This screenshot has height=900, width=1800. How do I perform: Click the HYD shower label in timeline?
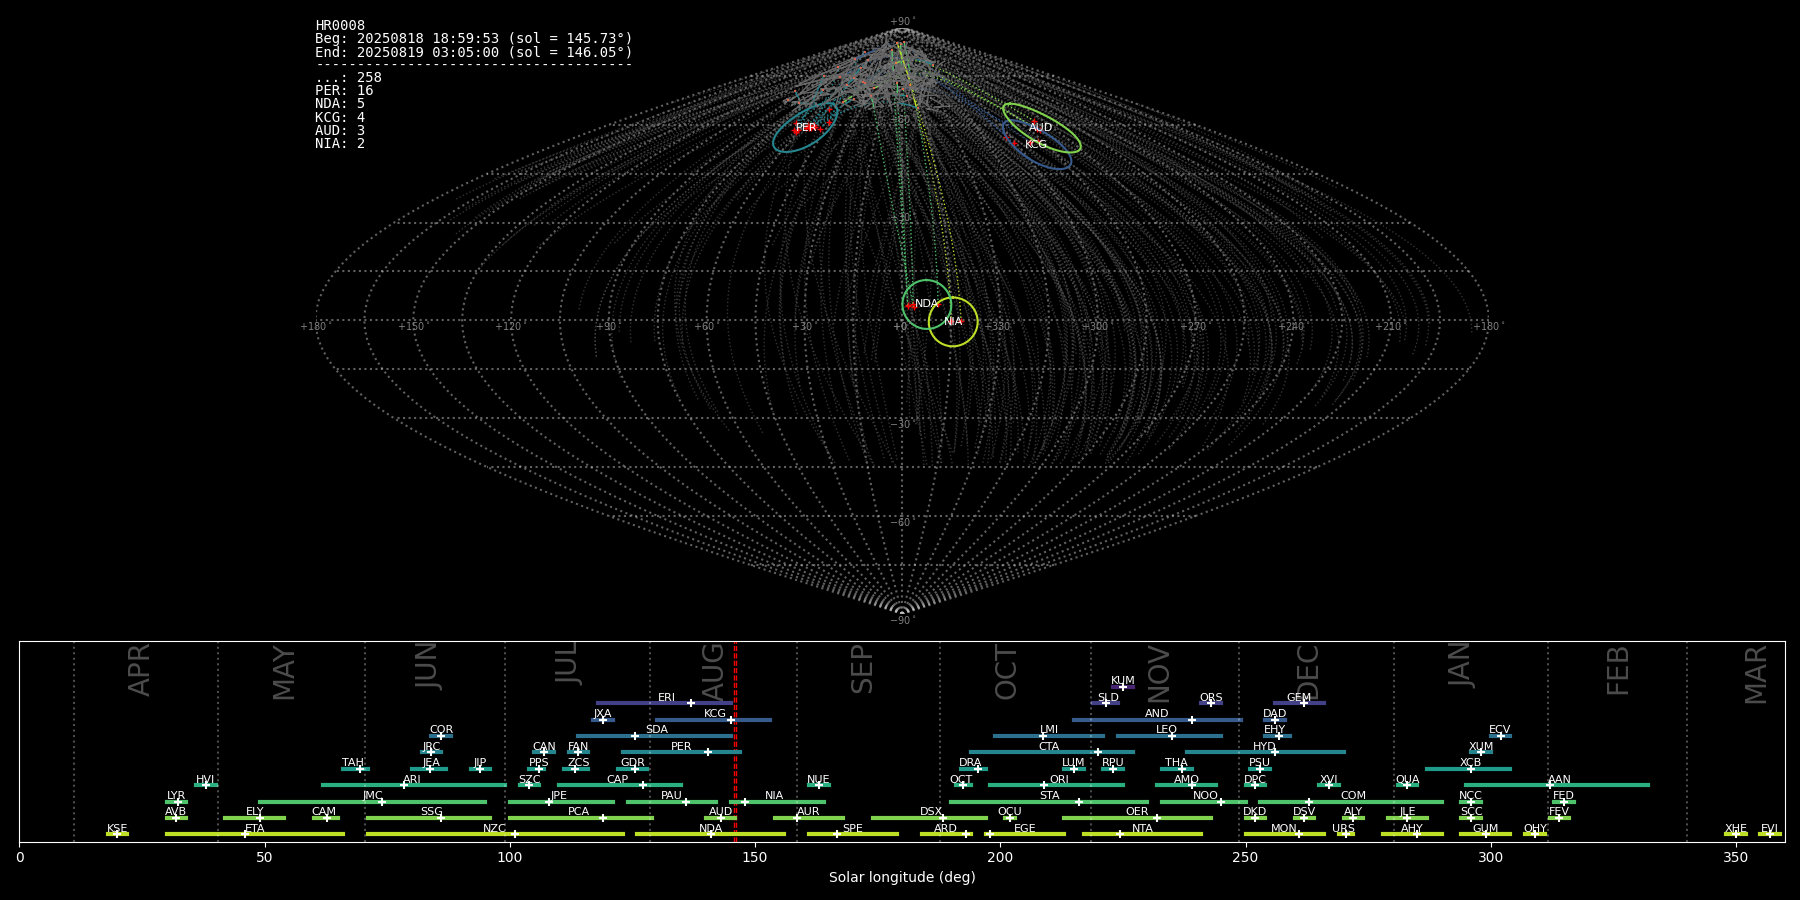(1264, 747)
